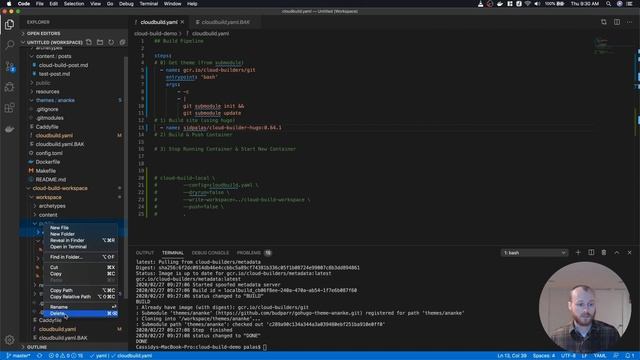Open the Extensions view in activity bar
The width and height of the screenshot is (640, 360).
(9, 108)
